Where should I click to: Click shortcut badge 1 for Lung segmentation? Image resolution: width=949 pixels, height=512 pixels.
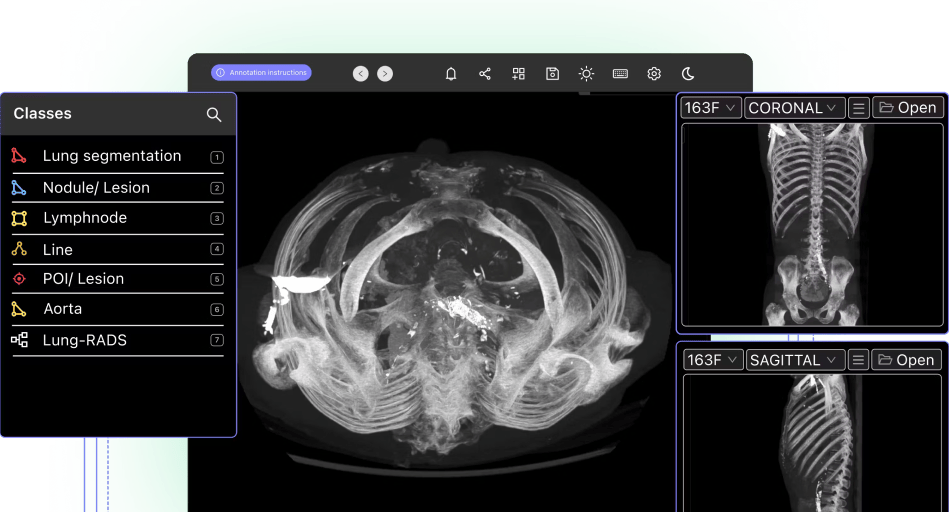click(x=217, y=157)
